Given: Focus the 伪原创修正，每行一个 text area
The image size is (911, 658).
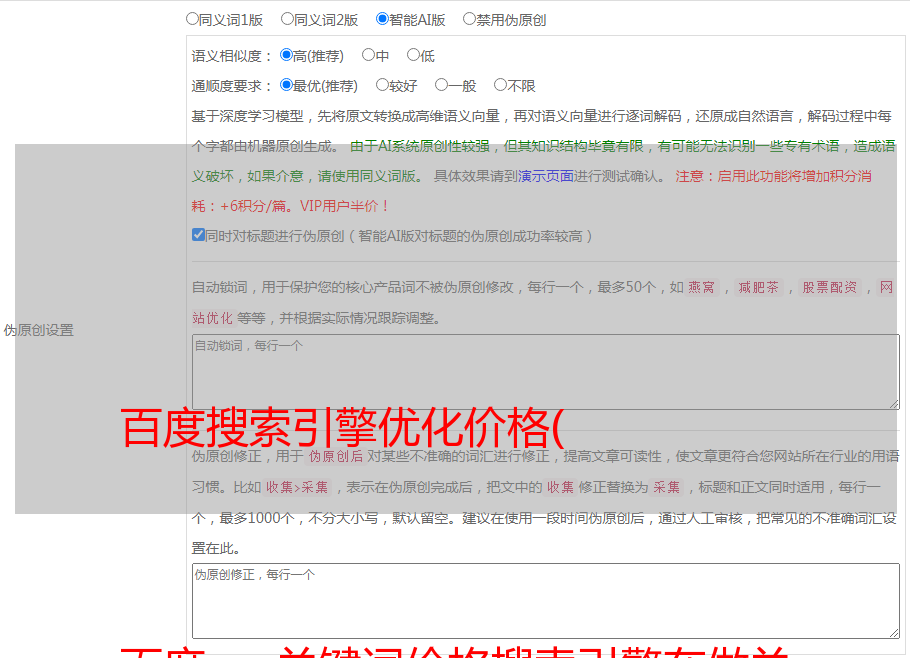Looking at the screenshot, I should point(546,601).
